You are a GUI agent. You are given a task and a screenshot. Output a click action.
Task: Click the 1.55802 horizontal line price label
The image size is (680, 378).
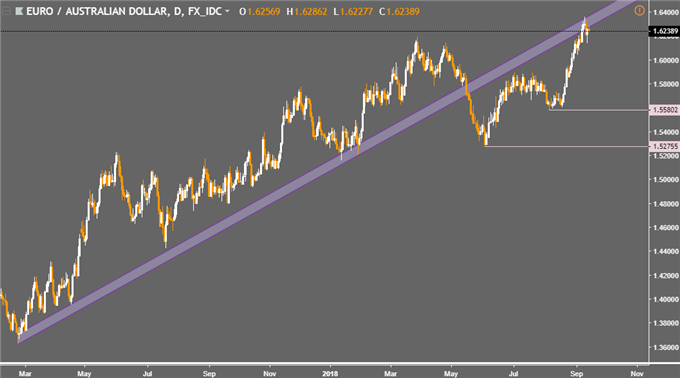point(665,110)
